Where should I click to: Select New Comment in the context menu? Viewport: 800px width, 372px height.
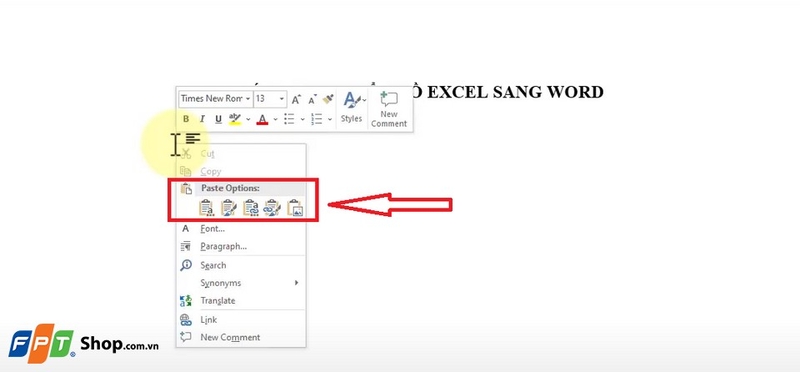(241, 337)
